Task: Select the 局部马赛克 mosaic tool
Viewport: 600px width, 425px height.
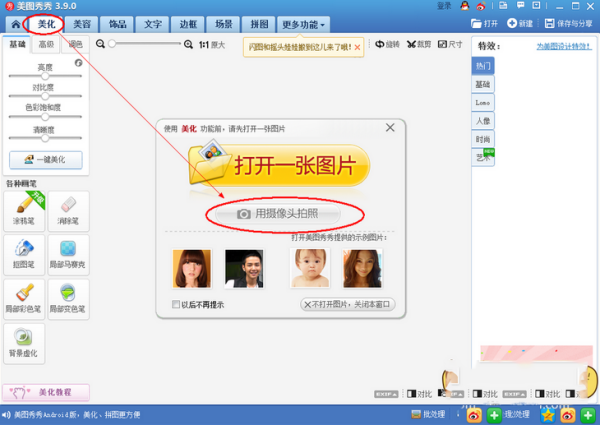Action: [x=67, y=251]
